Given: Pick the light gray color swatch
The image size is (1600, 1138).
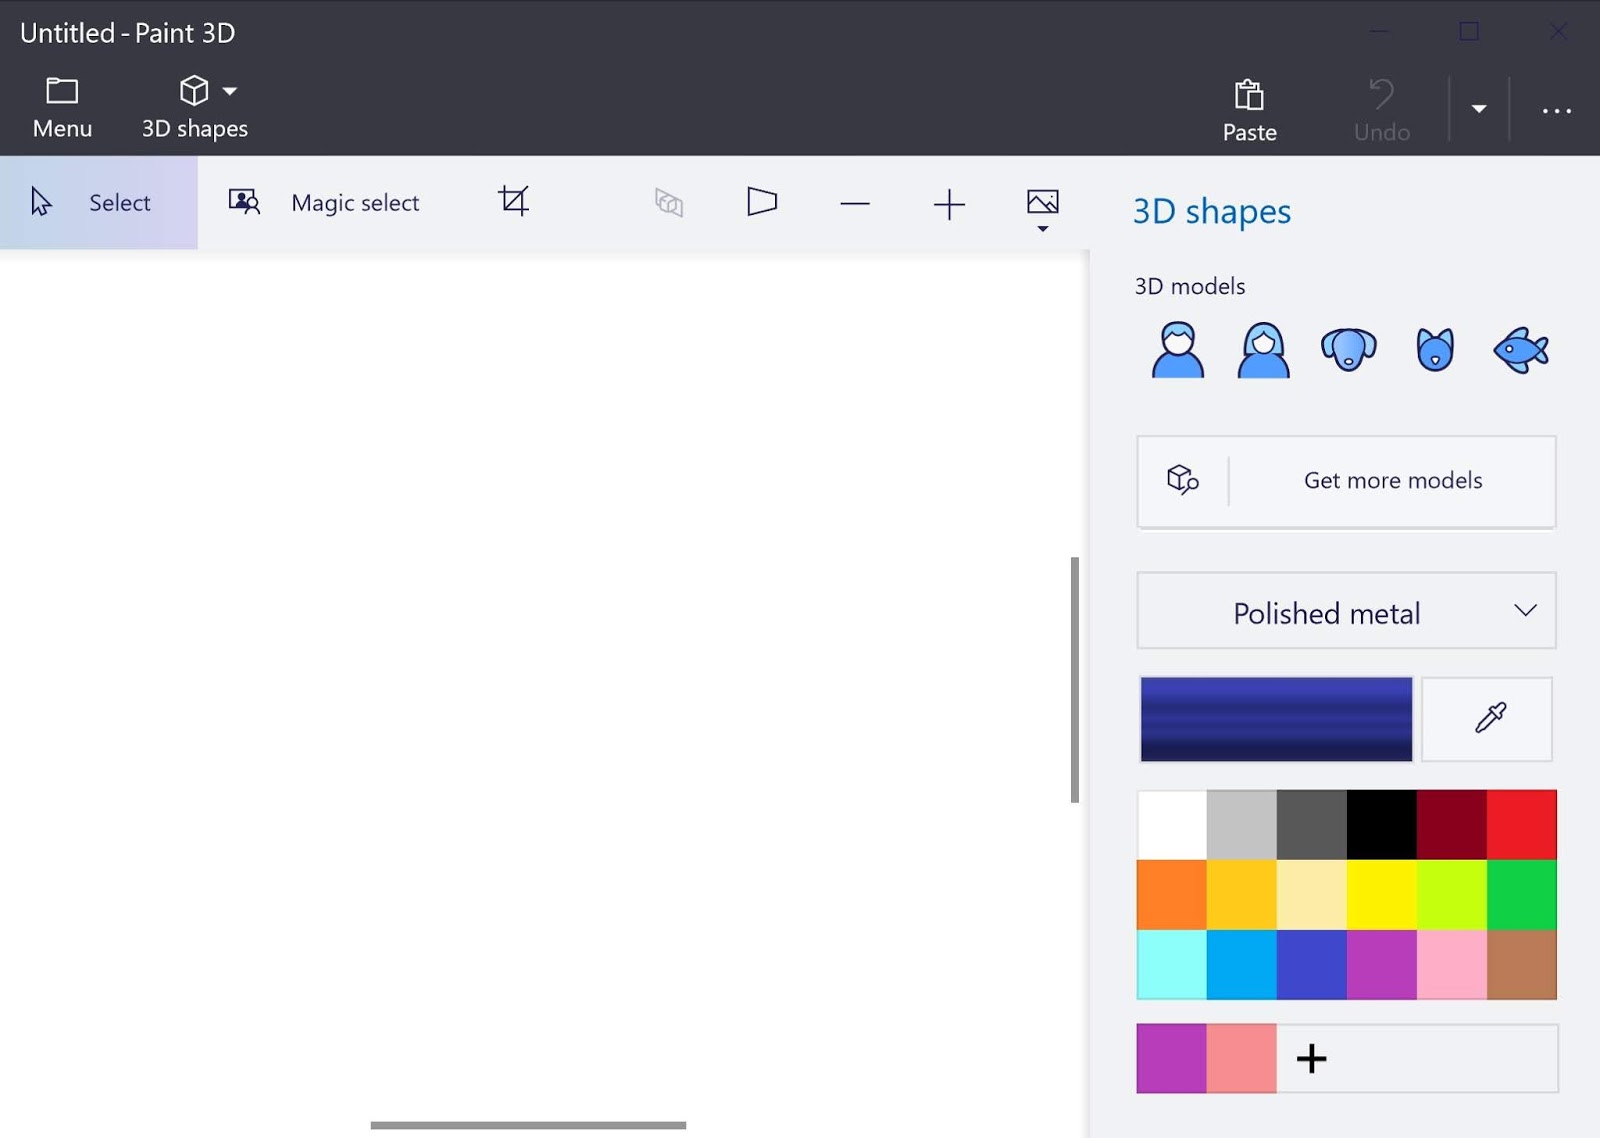Looking at the screenshot, I should [1242, 825].
